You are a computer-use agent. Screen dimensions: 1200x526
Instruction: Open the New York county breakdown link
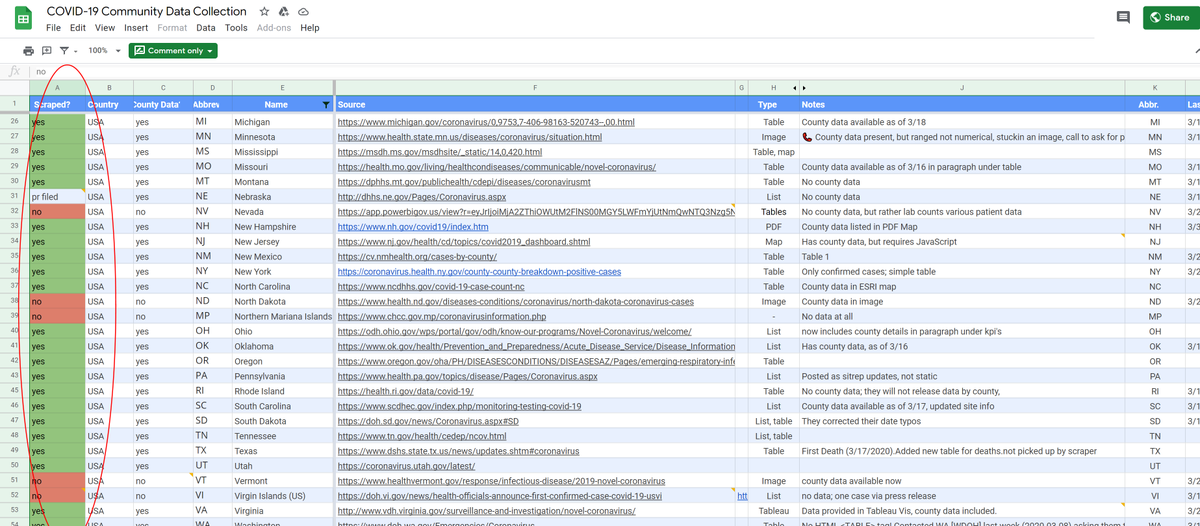coord(479,271)
